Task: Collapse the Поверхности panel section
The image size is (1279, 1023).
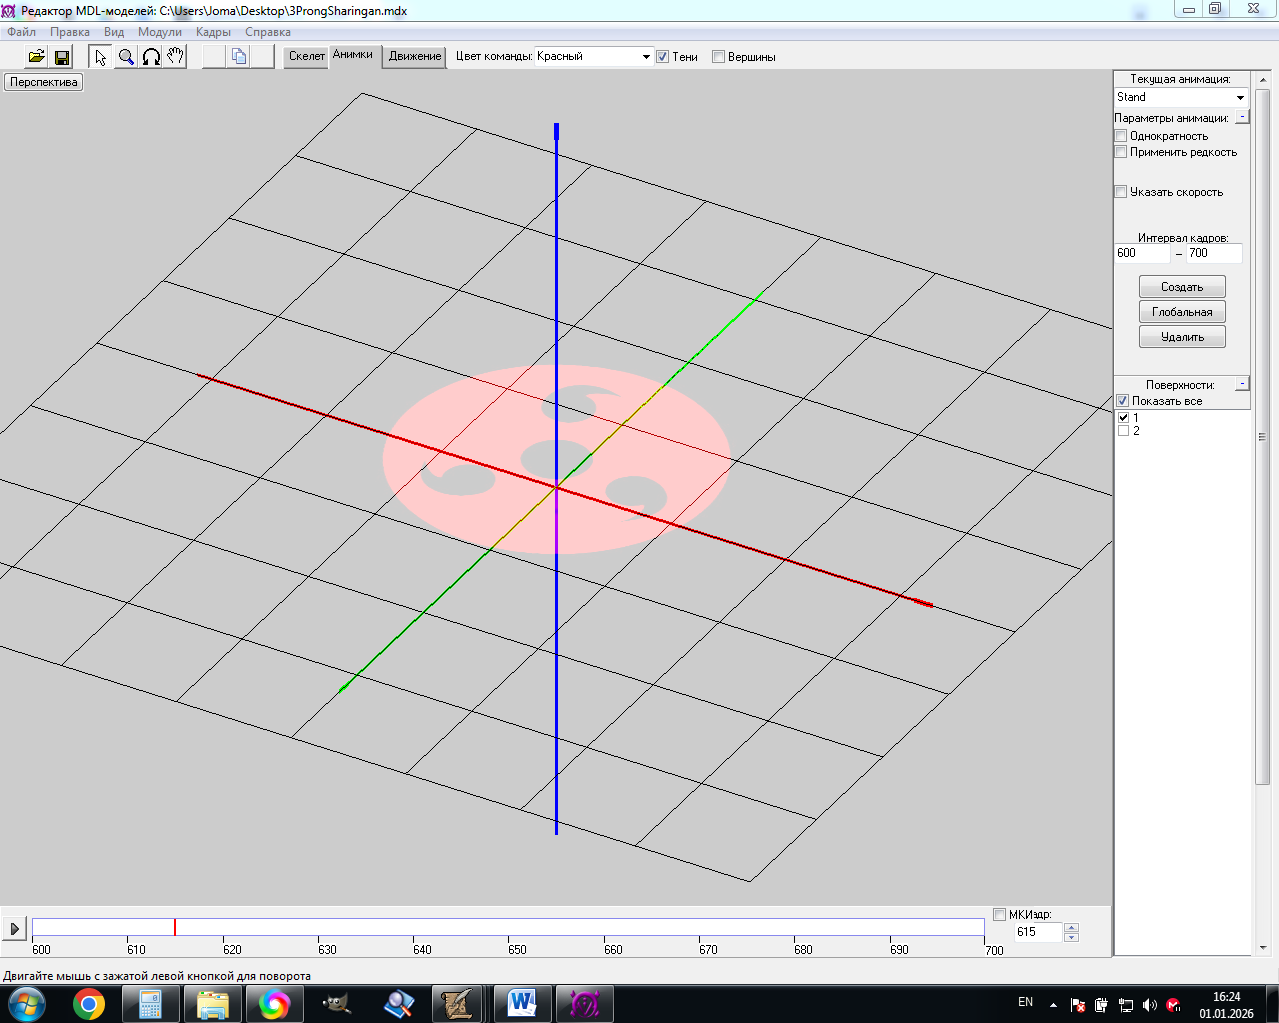Action: point(1242,384)
